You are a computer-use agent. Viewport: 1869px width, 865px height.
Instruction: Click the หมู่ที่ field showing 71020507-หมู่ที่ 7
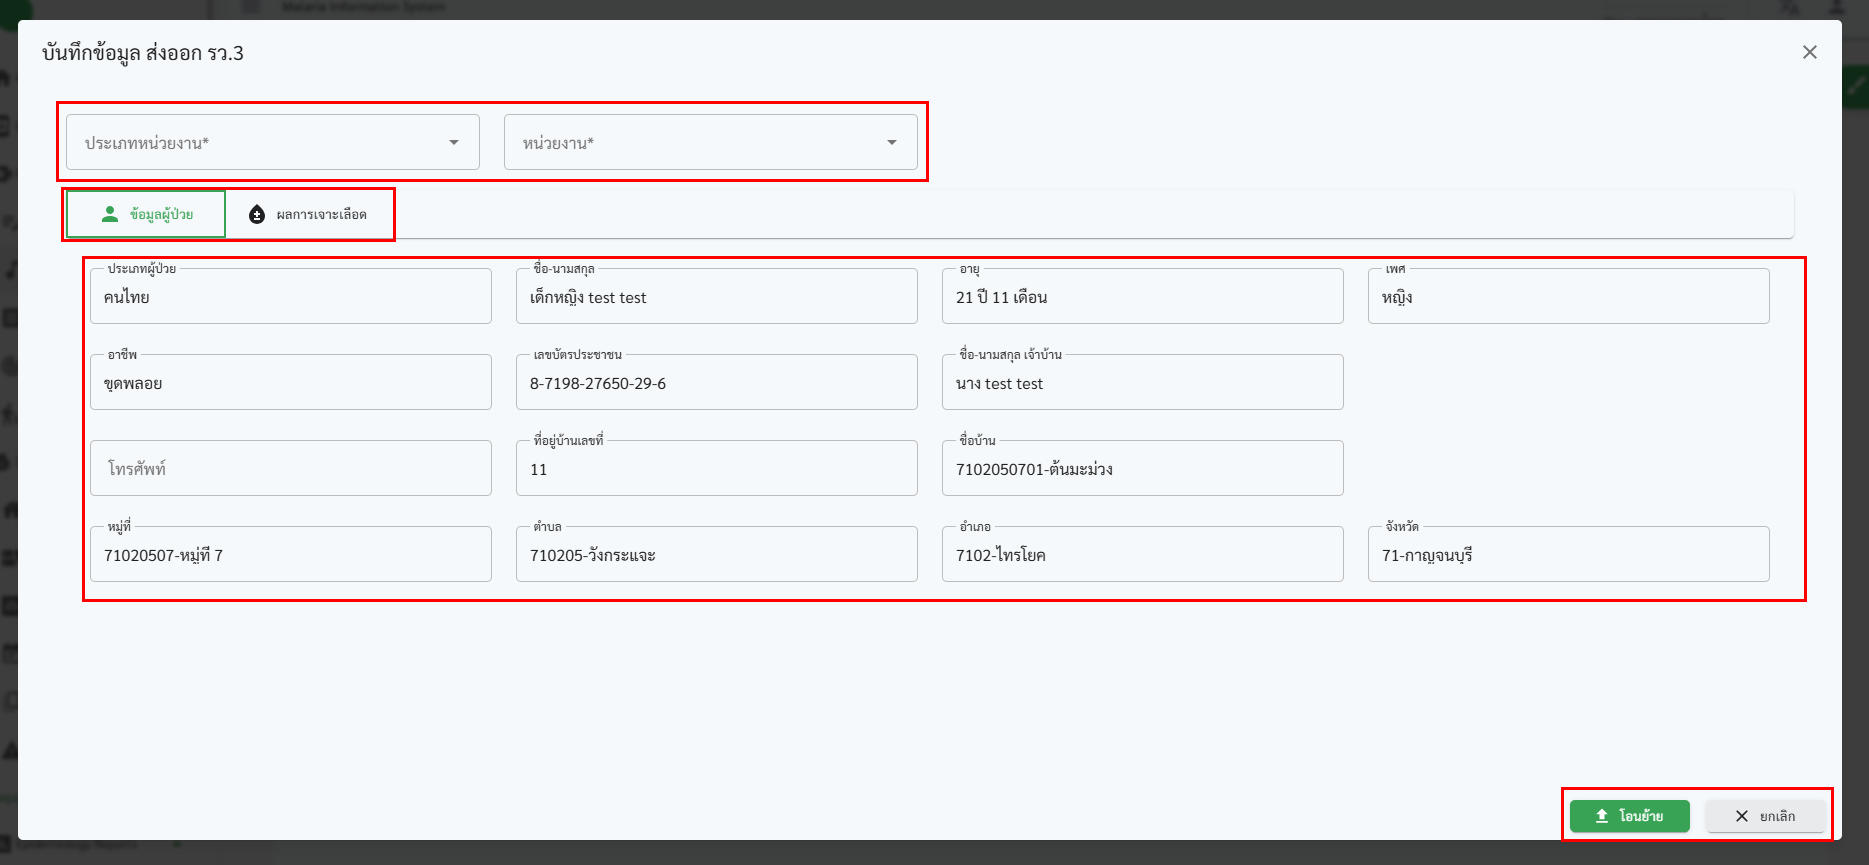(290, 555)
